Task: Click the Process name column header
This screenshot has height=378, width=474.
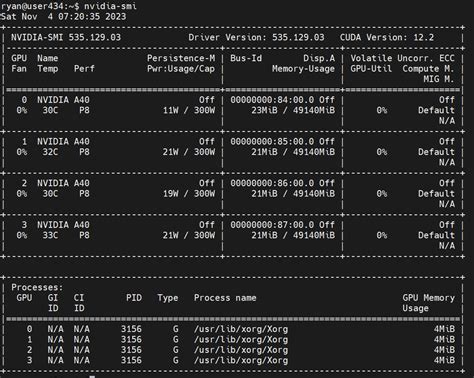Action: [x=225, y=298]
